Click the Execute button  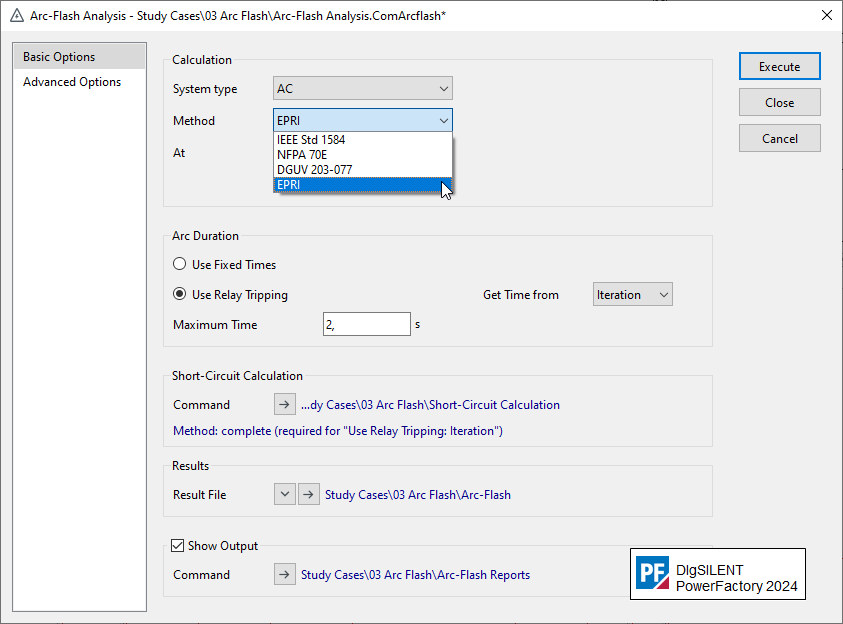coord(779,65)
